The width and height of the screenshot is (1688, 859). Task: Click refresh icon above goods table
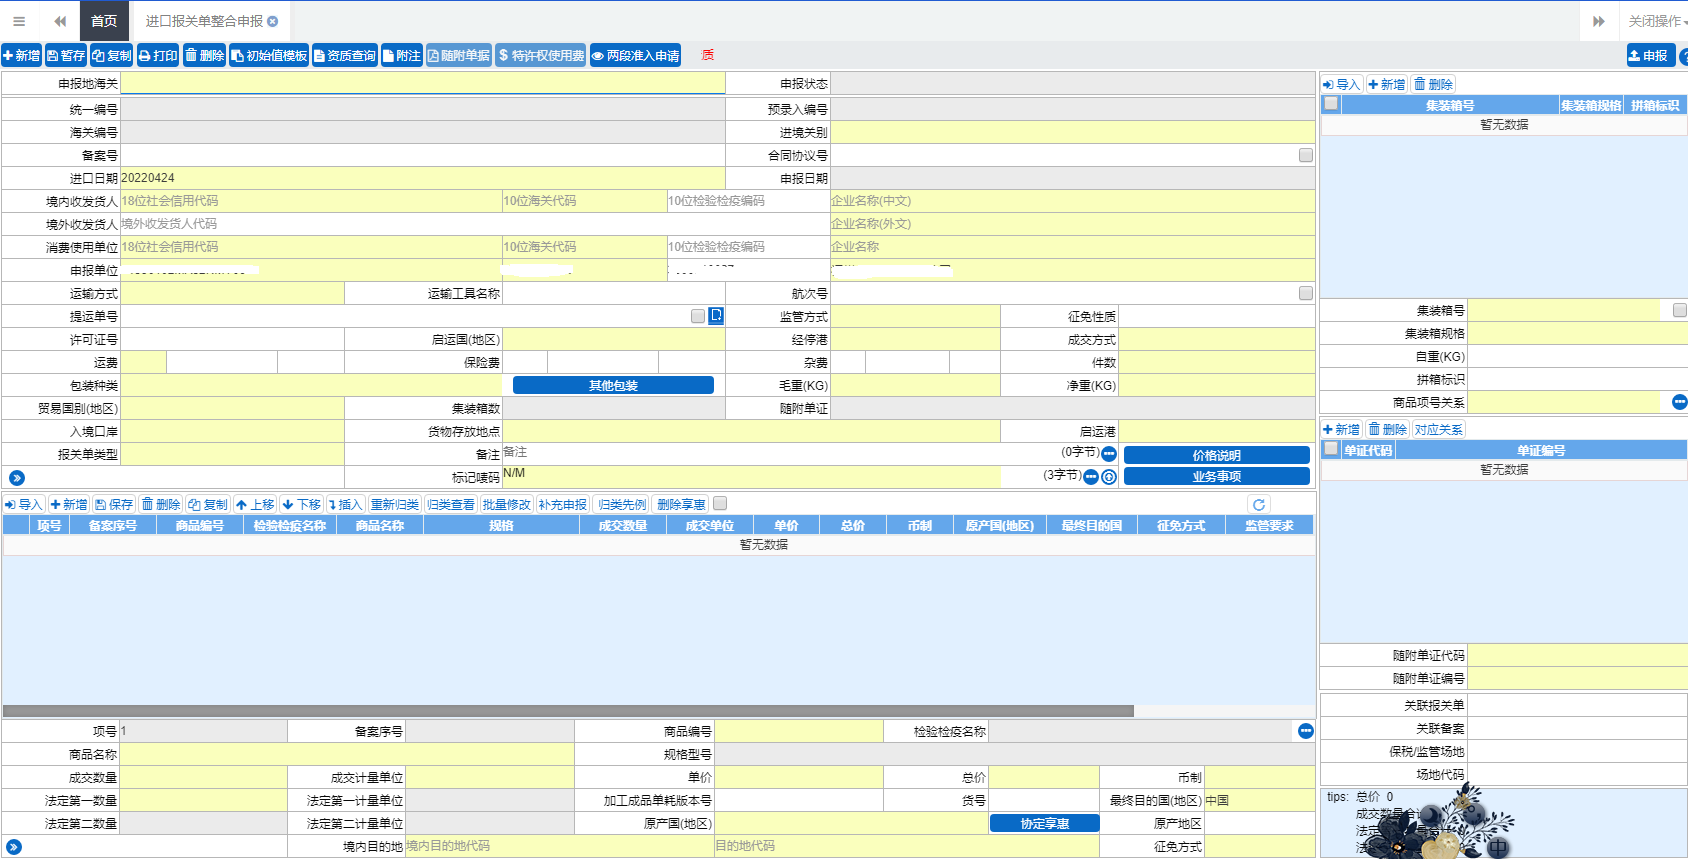coord(1259,505)
